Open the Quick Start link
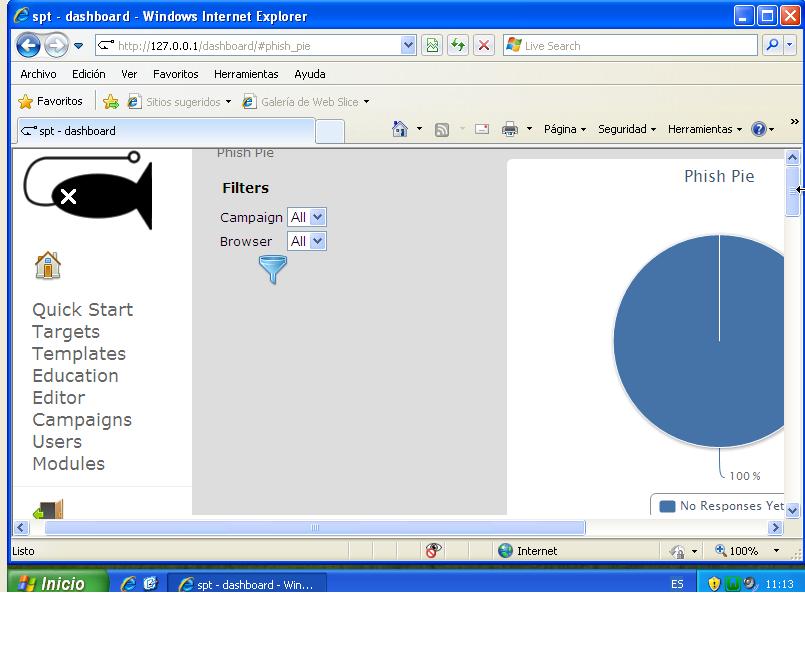Image resolution: width=805 pixels, height=662 pixels. pyautogui.click(x=82, y=310)
